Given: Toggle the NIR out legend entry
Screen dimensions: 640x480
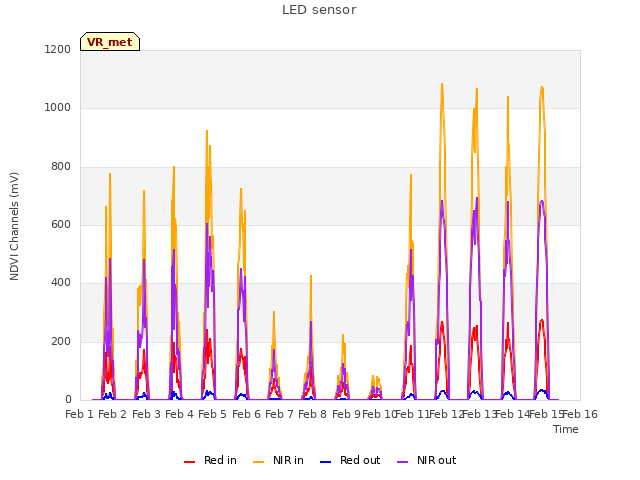Looking at the screenshot, I should pyautogui.click(x=427, y=460).
